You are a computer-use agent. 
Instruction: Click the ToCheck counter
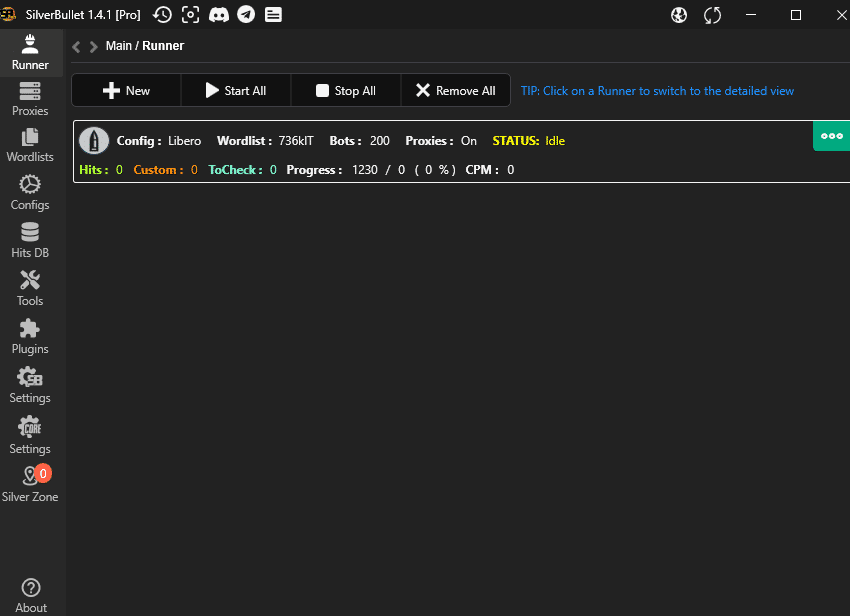(x=242, y=170)
